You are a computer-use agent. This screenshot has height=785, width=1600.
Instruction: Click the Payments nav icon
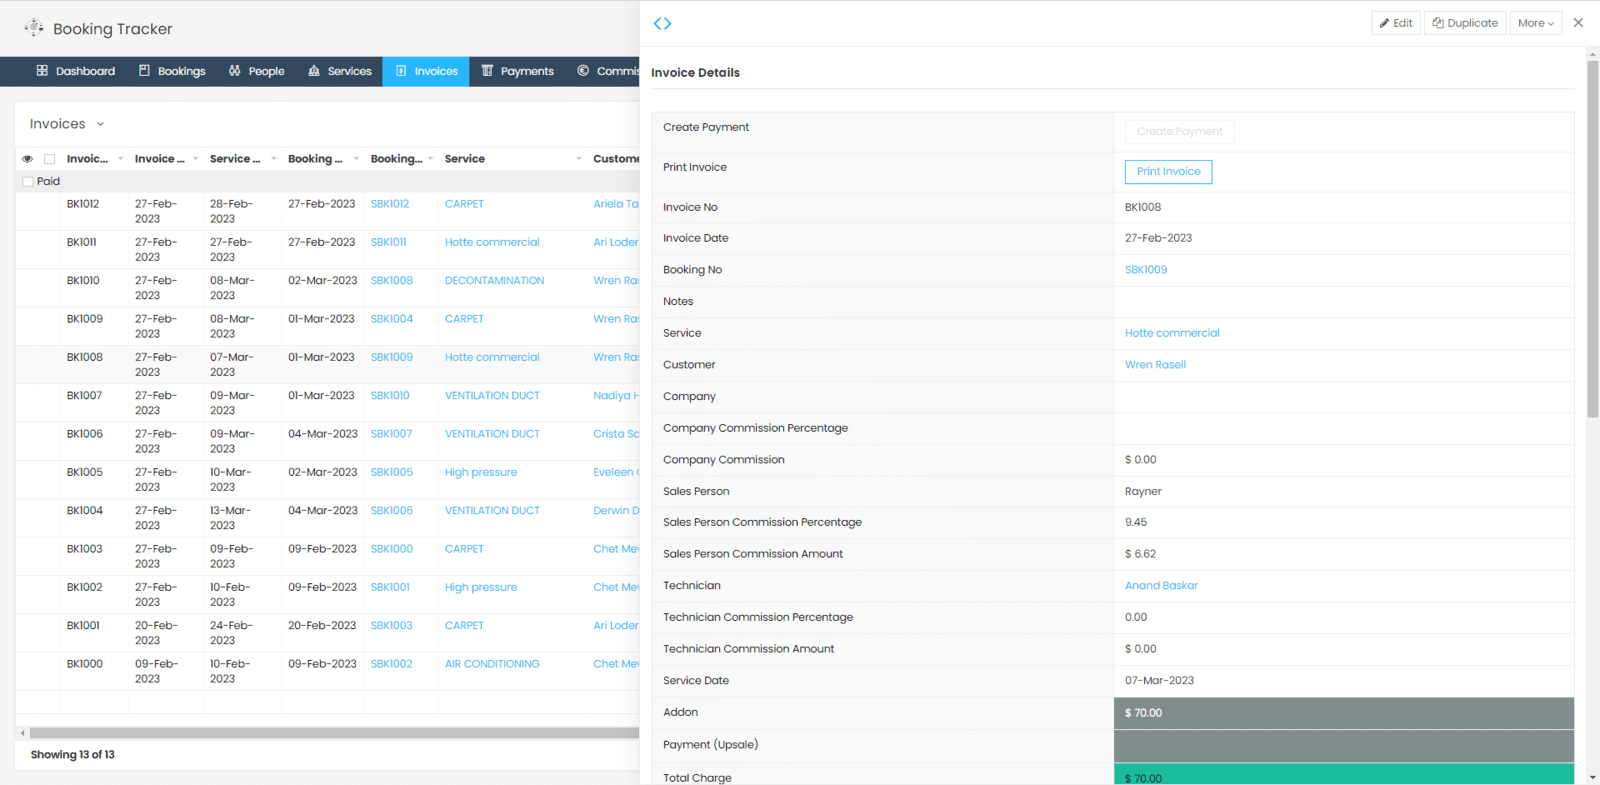pyautogui.click(x=488, y=71)
